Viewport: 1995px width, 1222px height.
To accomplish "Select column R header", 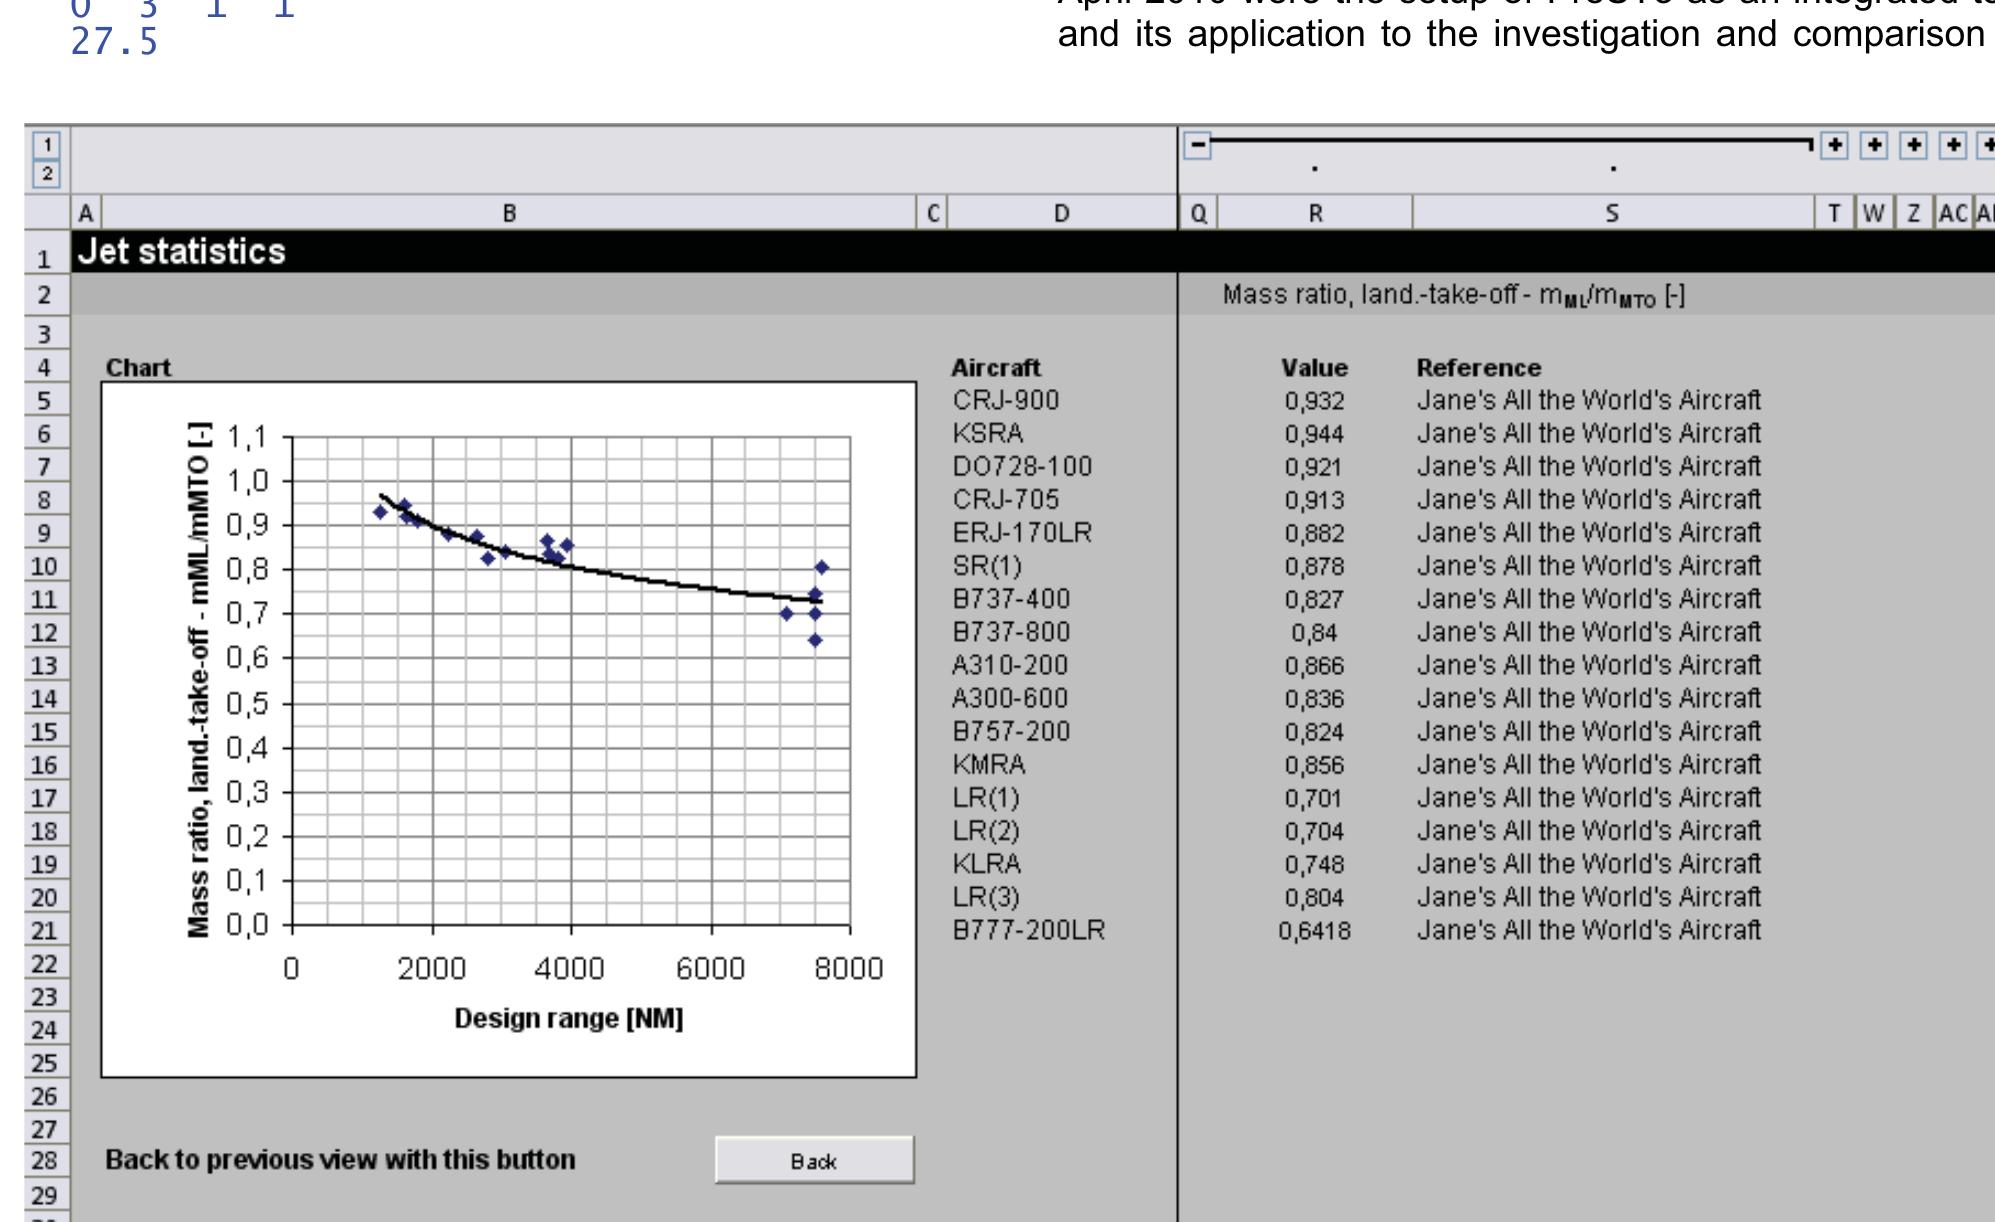I will (x=1315, y=213).
